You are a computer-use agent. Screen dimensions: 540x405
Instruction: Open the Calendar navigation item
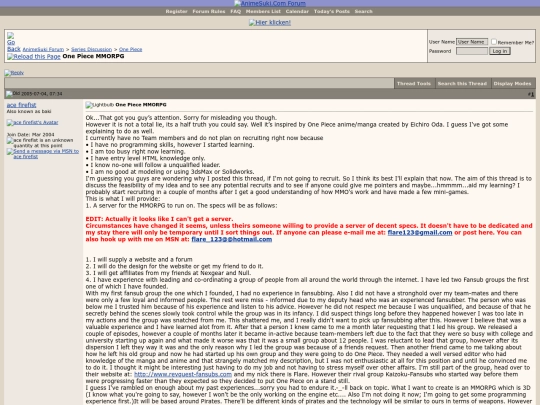pyautogui.click(x=297, y=11)
